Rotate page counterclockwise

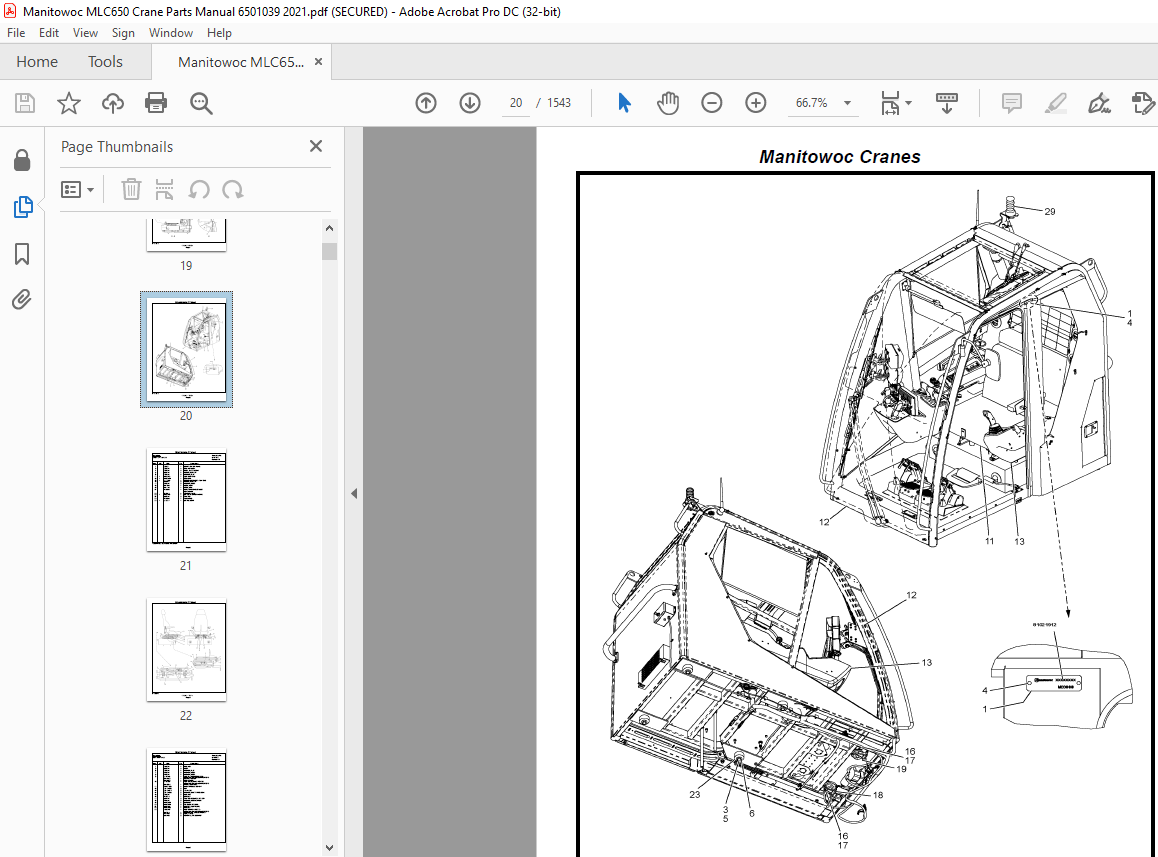[x=199, y=189]
